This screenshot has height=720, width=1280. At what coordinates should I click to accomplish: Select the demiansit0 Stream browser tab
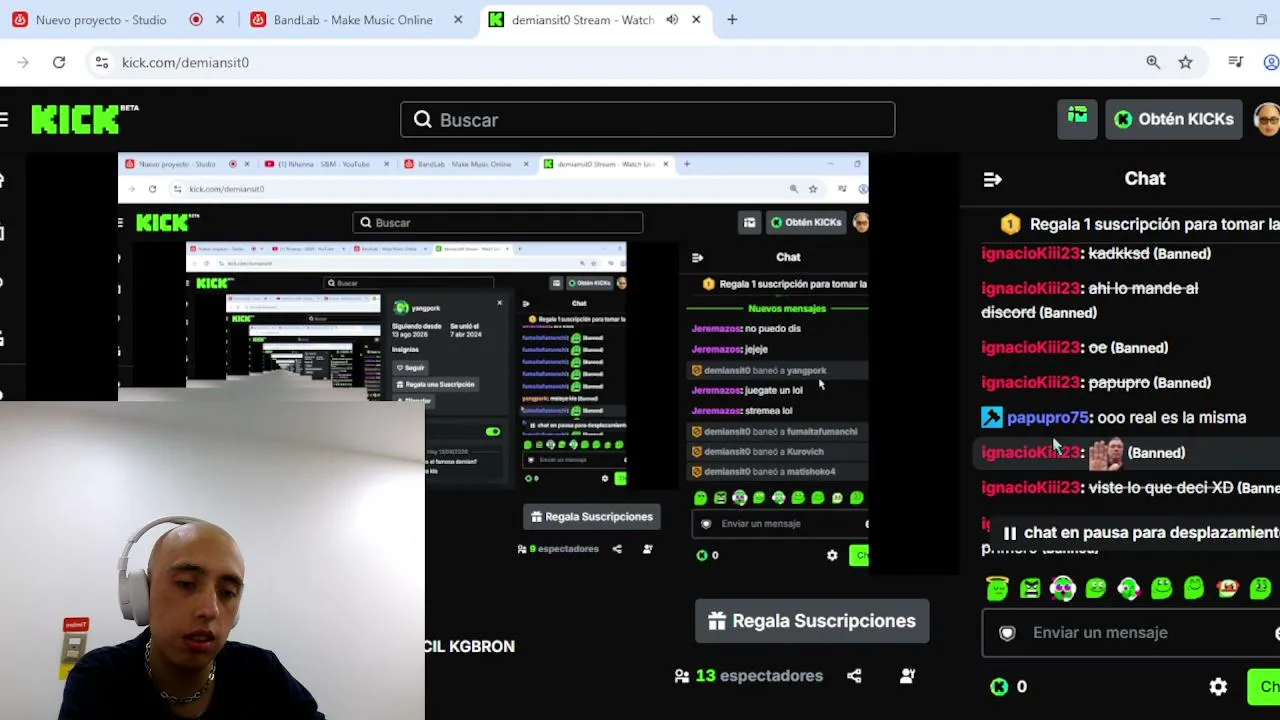(x=582, y=20)
